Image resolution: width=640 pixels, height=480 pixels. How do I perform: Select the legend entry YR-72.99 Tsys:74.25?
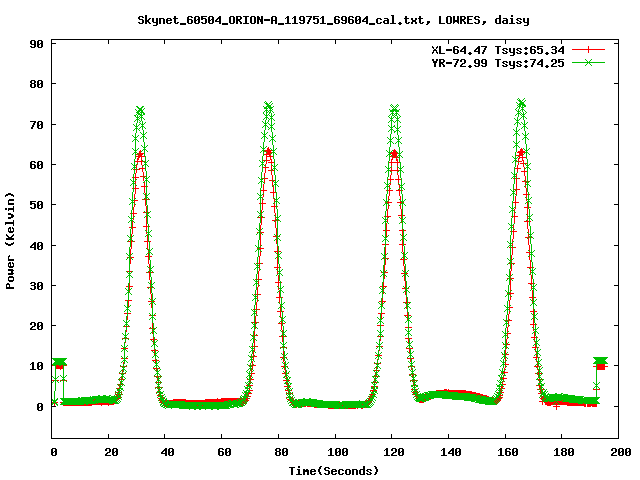tap(498, 63)
